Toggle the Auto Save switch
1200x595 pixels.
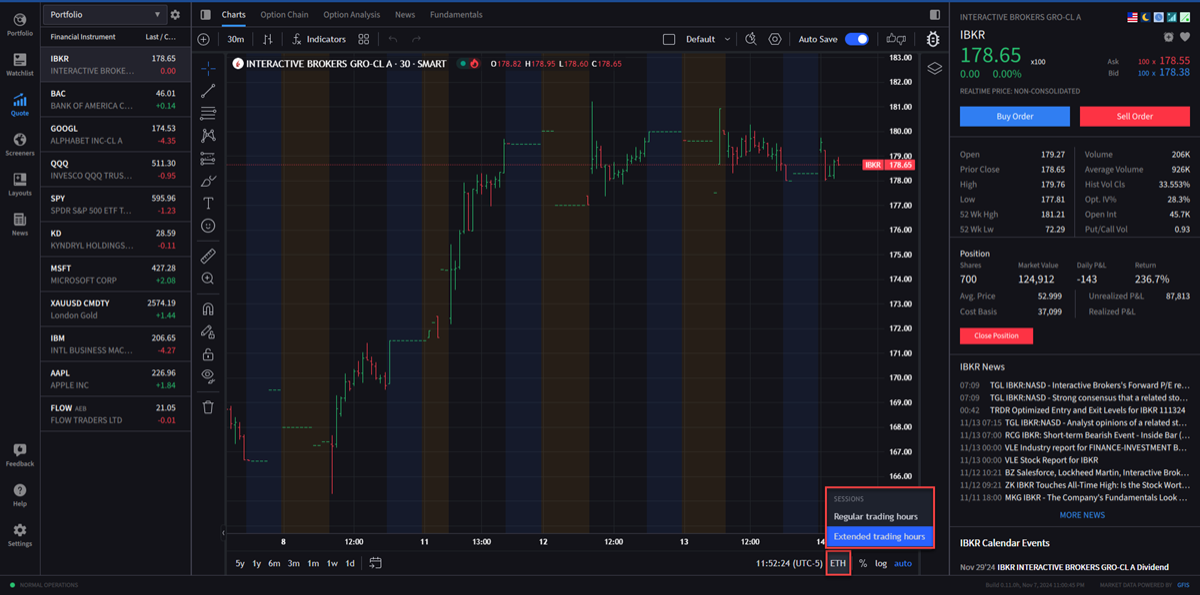coord(857,39)
